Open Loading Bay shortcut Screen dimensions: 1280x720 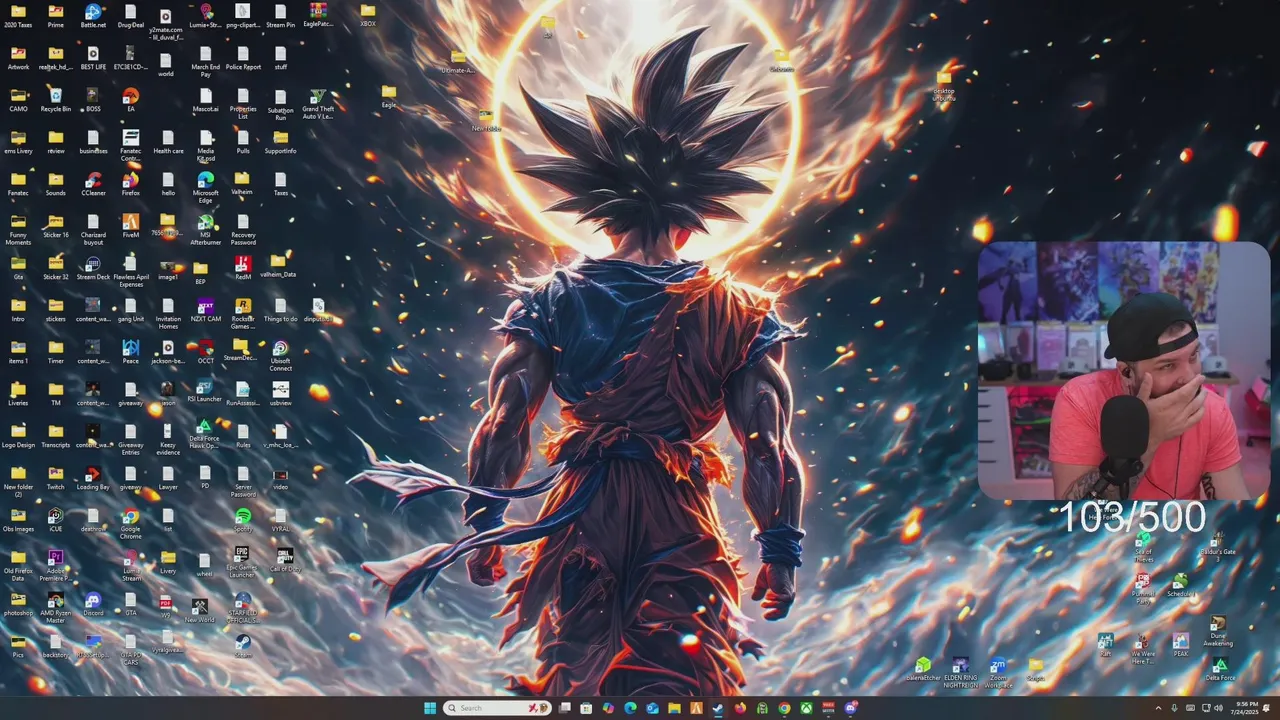(93, 478)
